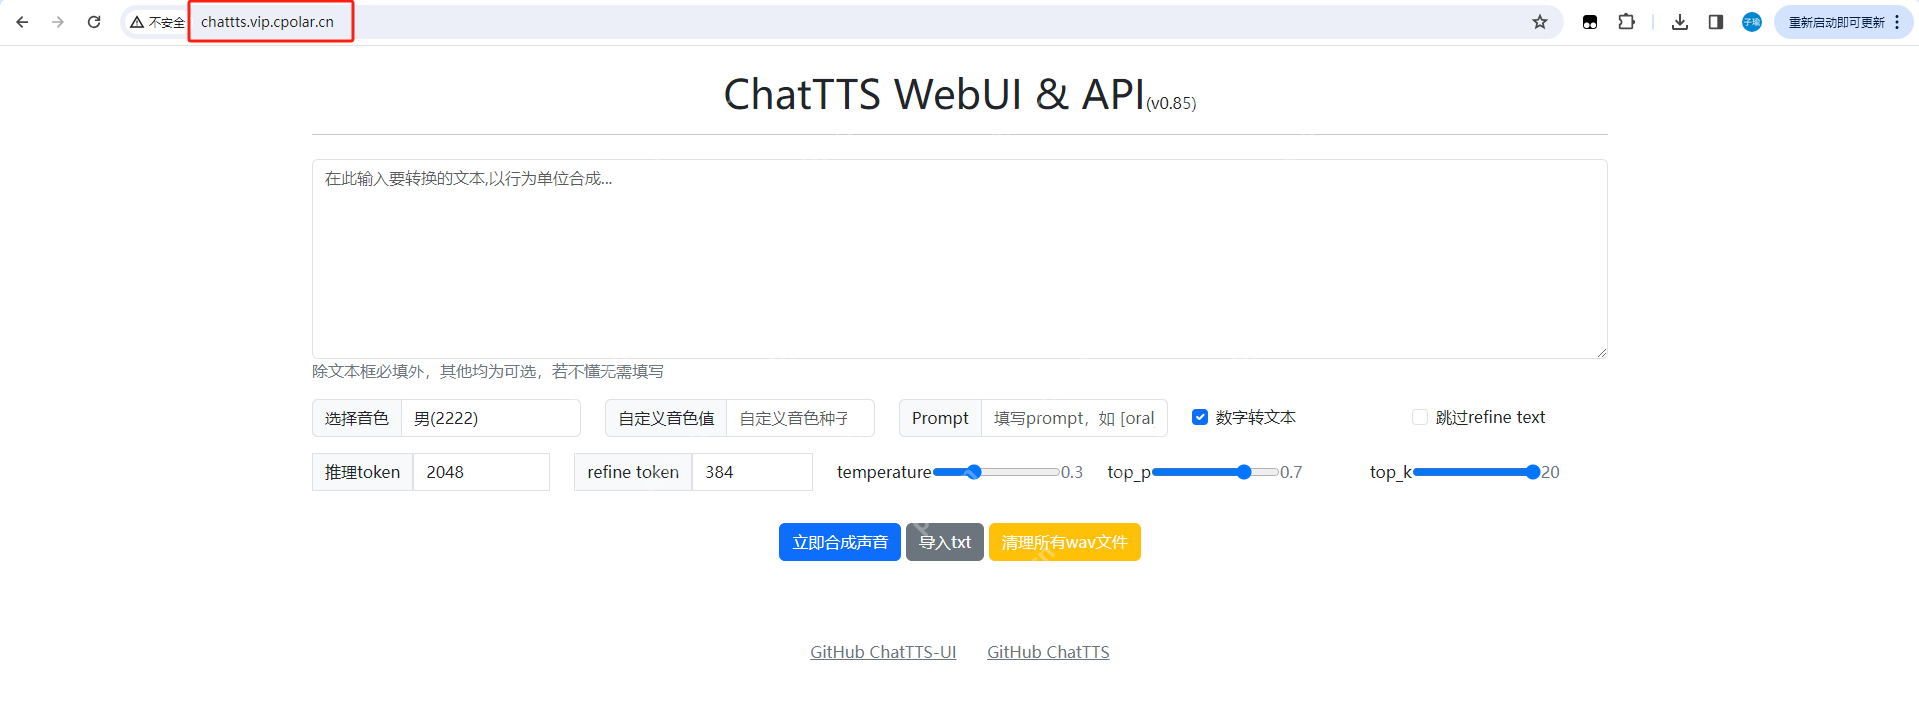Image resolution: width=1919 pixels, height=710 pixels.
Task: Bookmark this page with the star icon
Action: click(x=1540, y=22)
